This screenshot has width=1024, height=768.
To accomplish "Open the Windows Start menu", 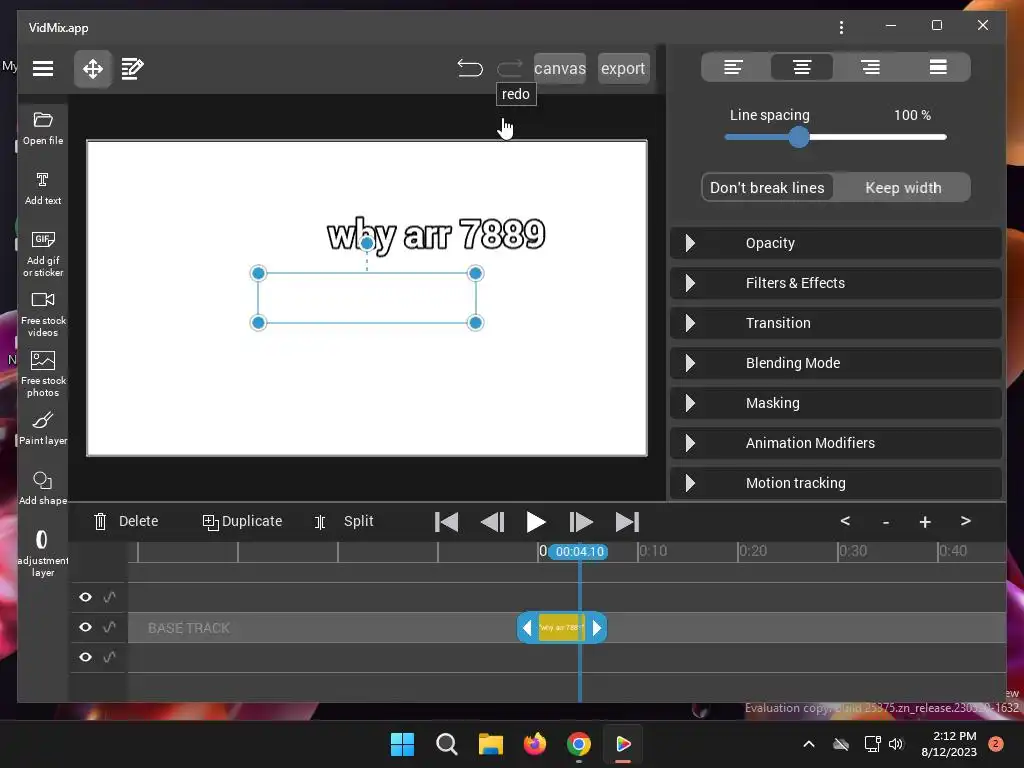I will (x=402, y=744).
